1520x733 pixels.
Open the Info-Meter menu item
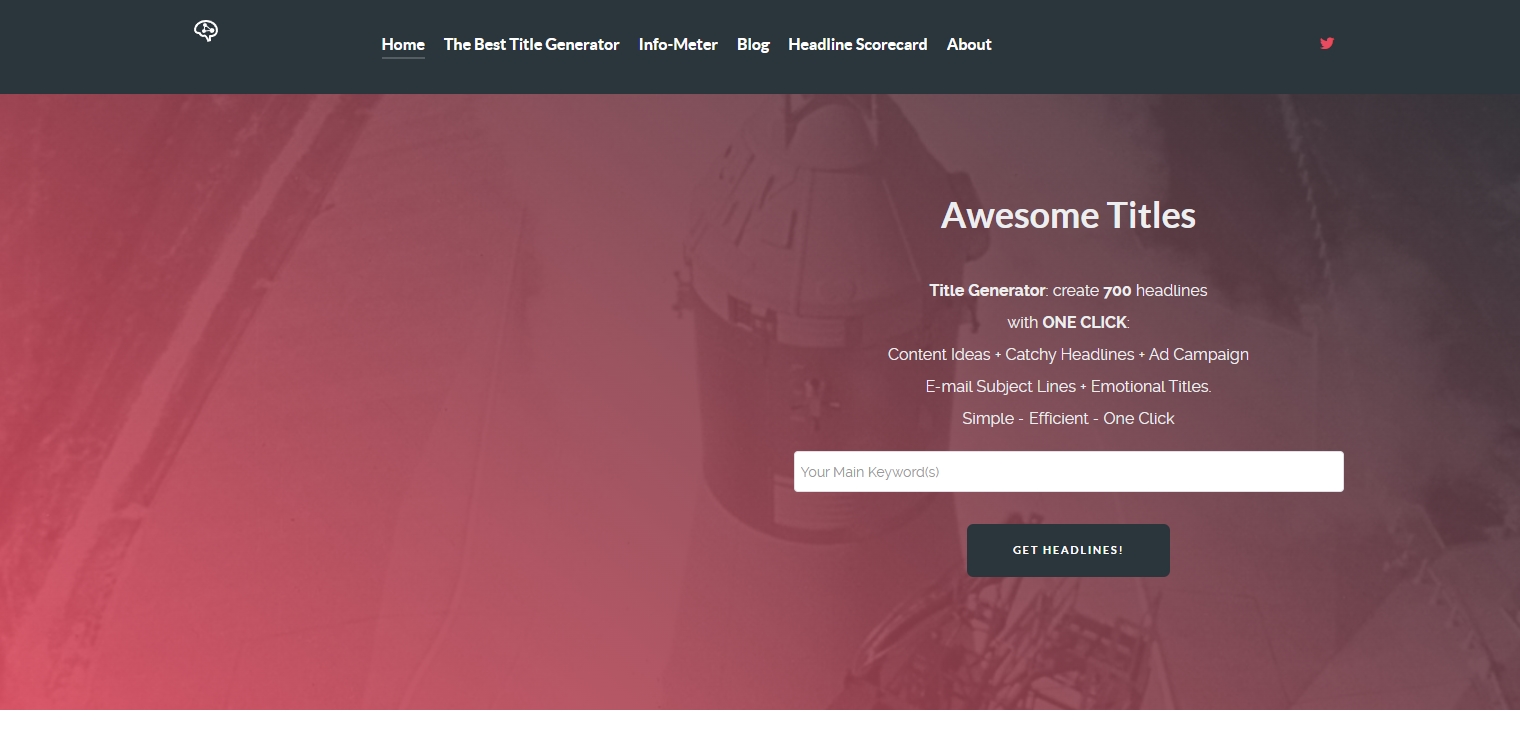tap(678, 44)
